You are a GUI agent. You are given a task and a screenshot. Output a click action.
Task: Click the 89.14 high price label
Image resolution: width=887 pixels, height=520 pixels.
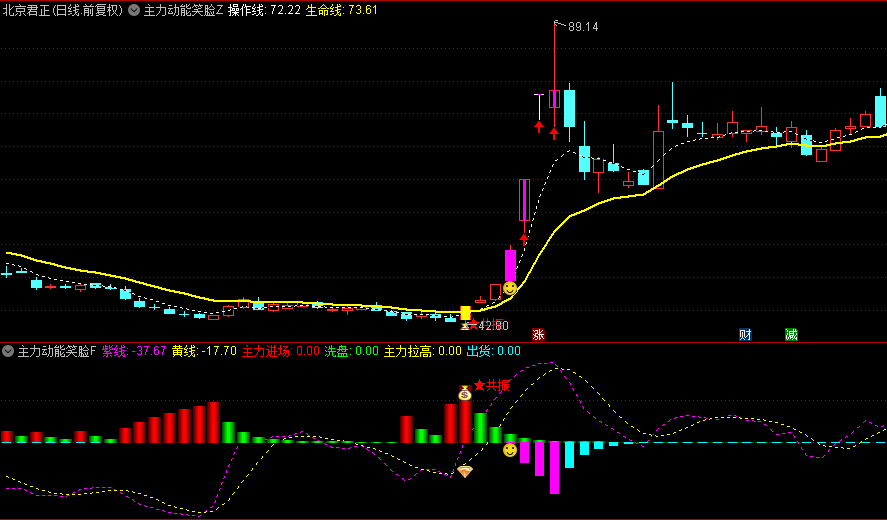(x=583, y=27)
